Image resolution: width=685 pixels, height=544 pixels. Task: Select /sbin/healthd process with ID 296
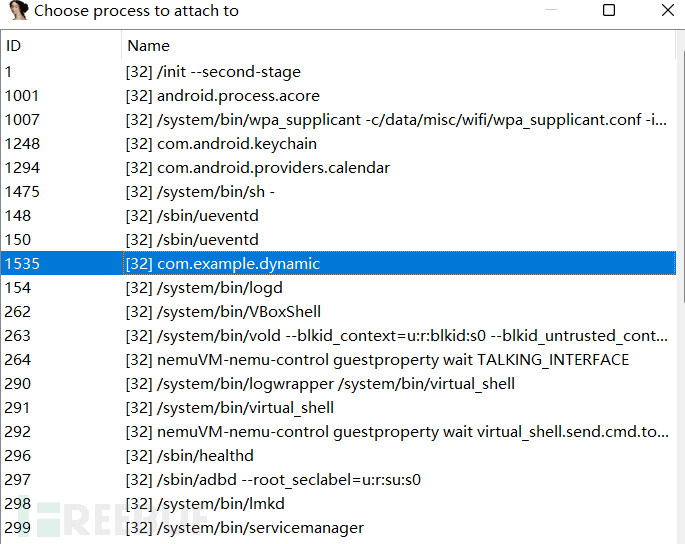(338, 456)
